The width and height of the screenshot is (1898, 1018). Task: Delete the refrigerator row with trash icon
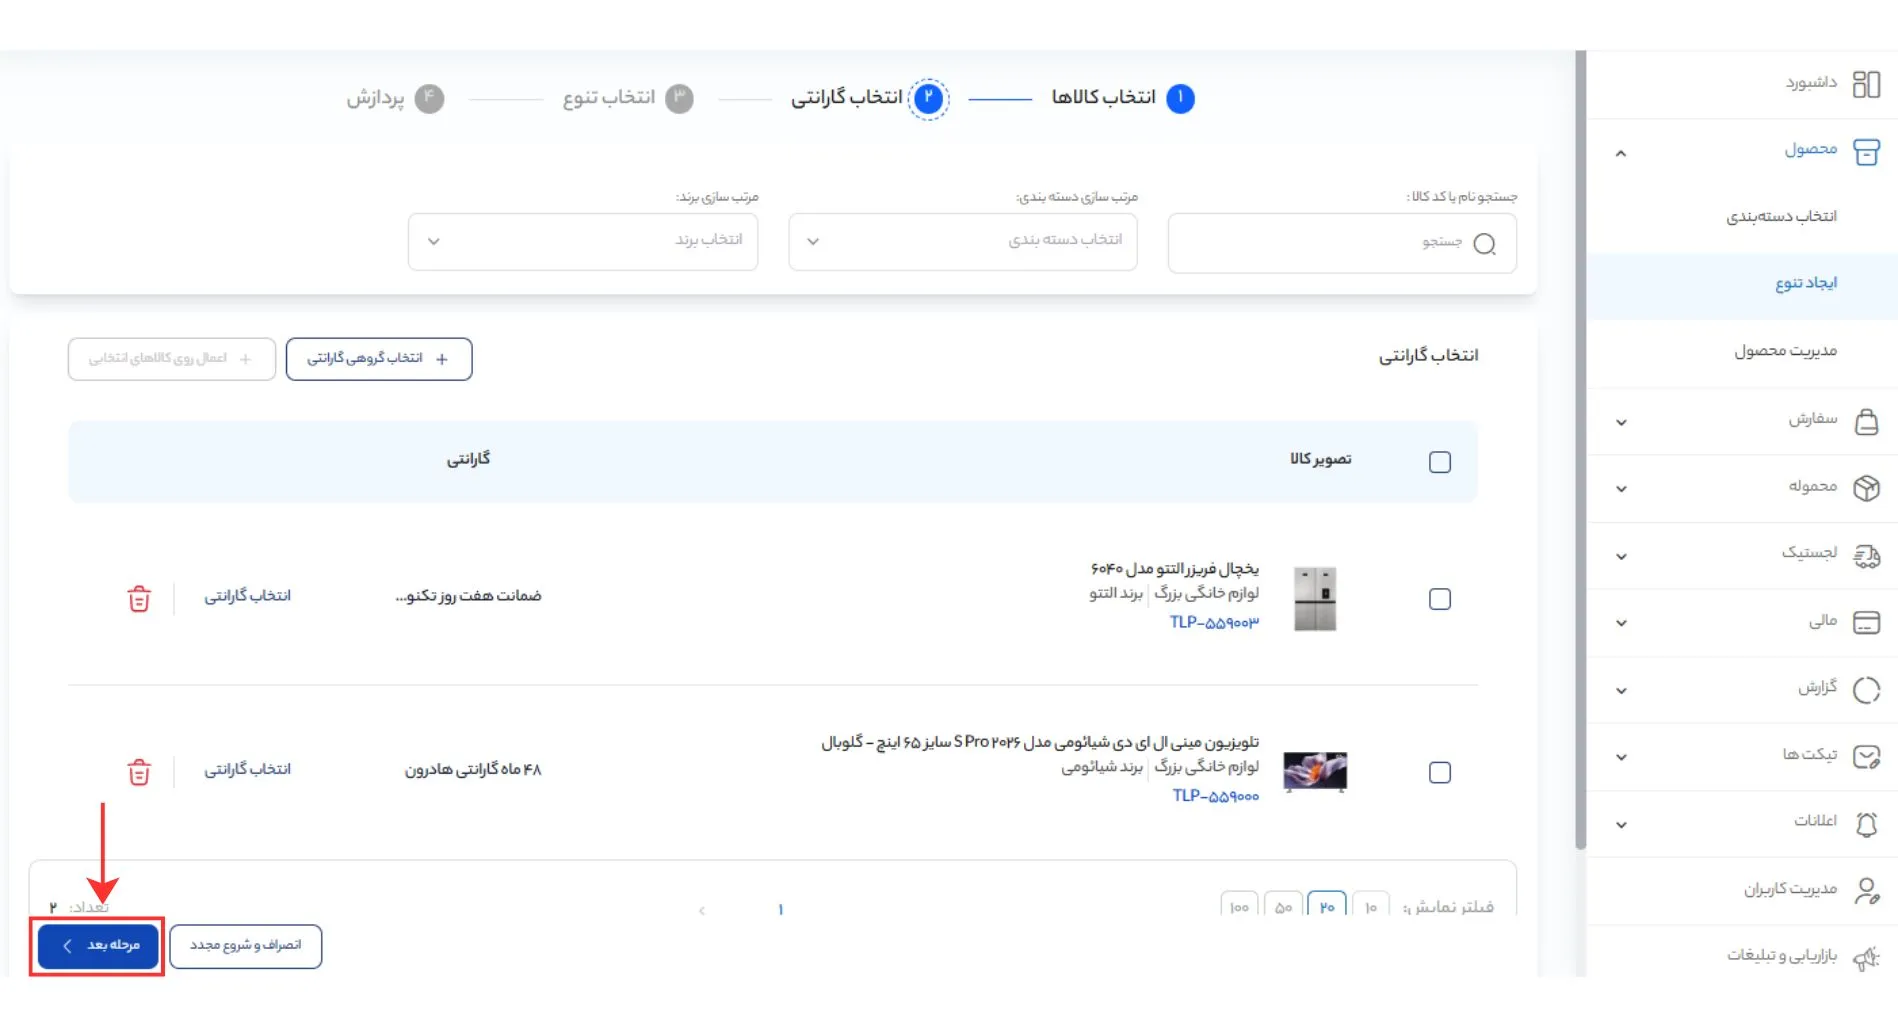[x=139, y=598]
